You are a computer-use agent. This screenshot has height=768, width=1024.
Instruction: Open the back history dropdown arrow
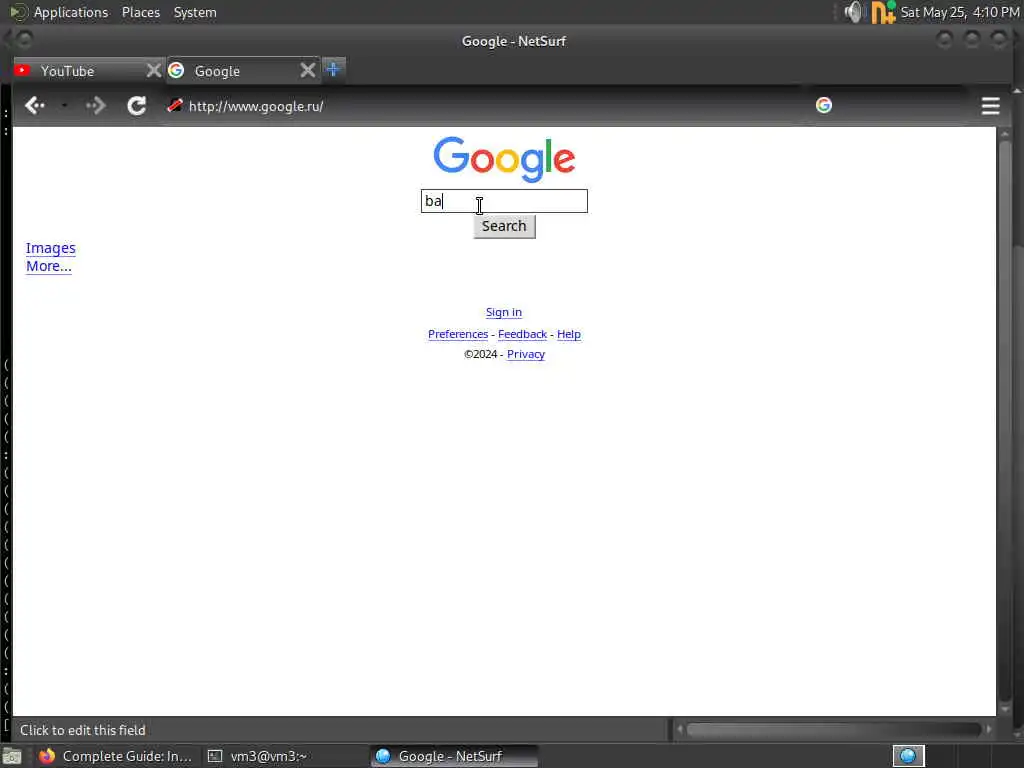click(x=64, y=105)
